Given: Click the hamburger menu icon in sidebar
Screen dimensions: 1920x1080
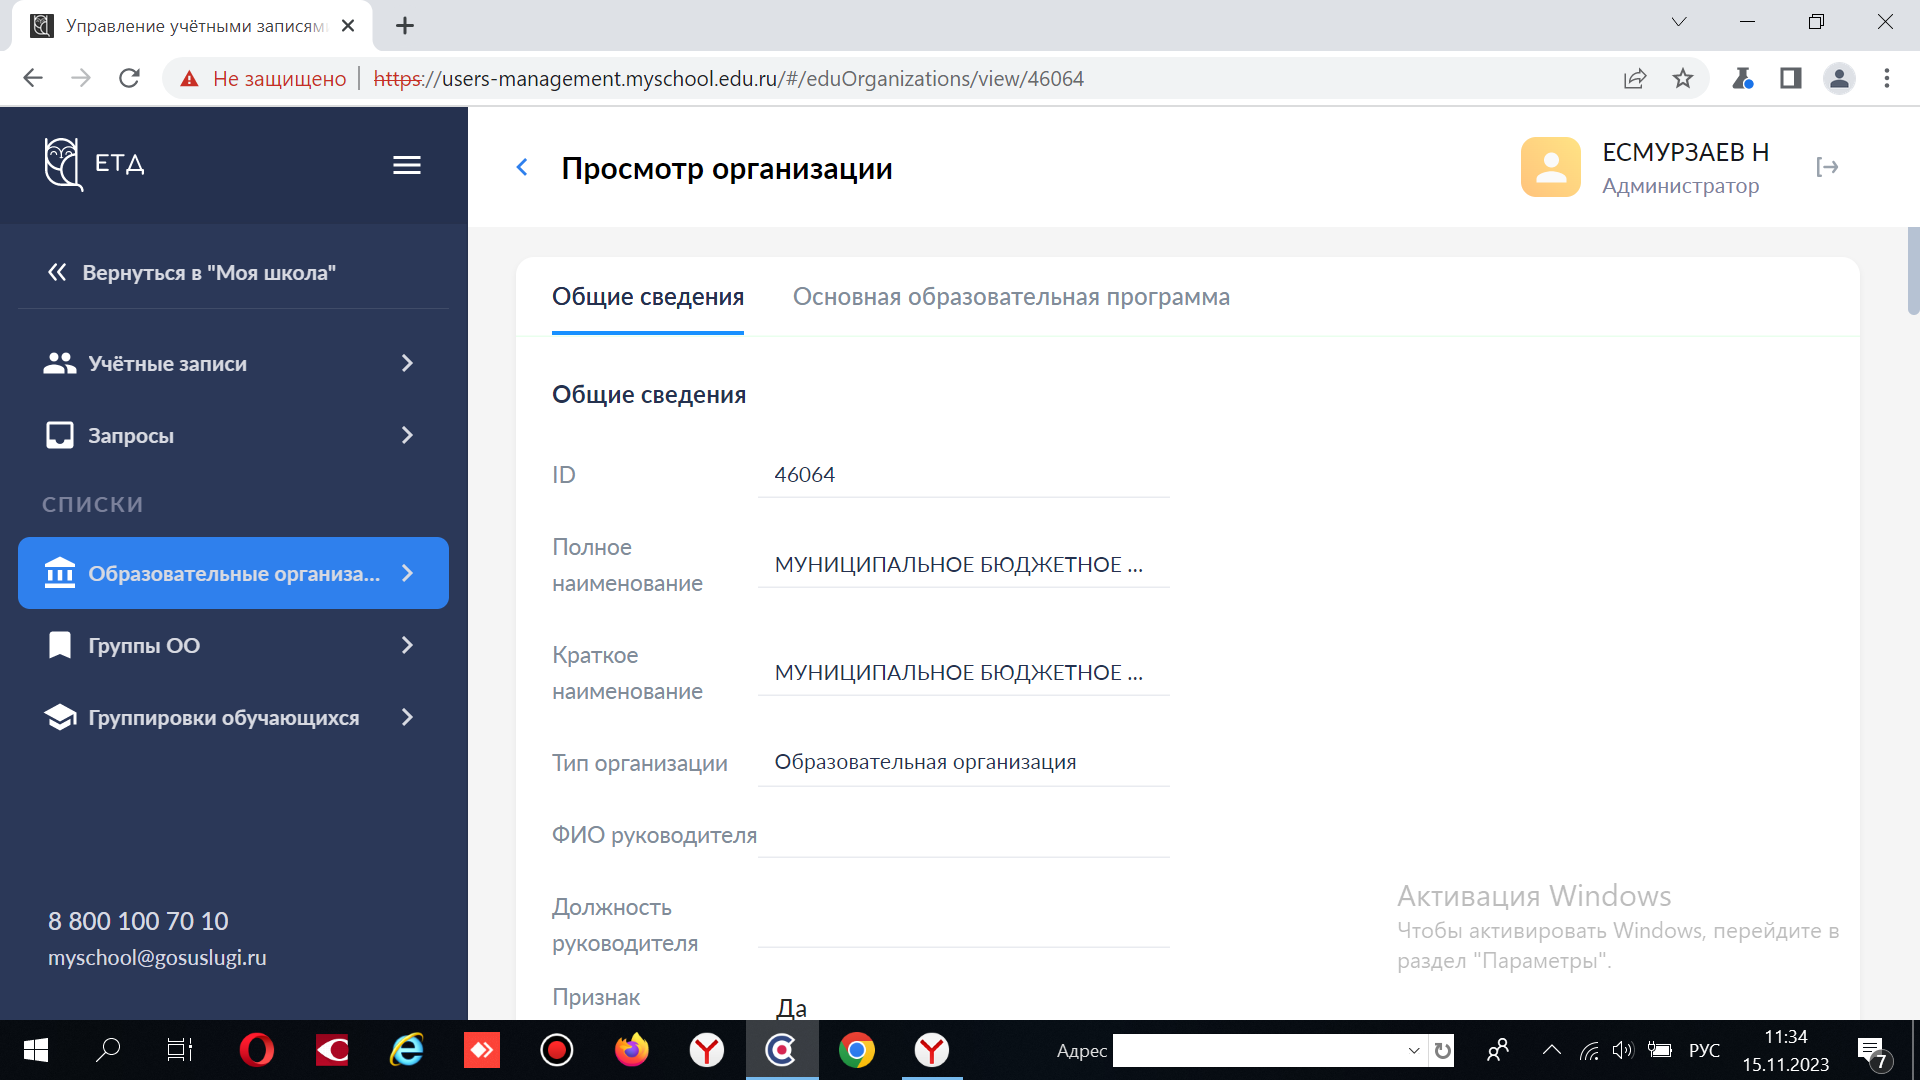Looking at the screenshot, I should tap(406, 165).
